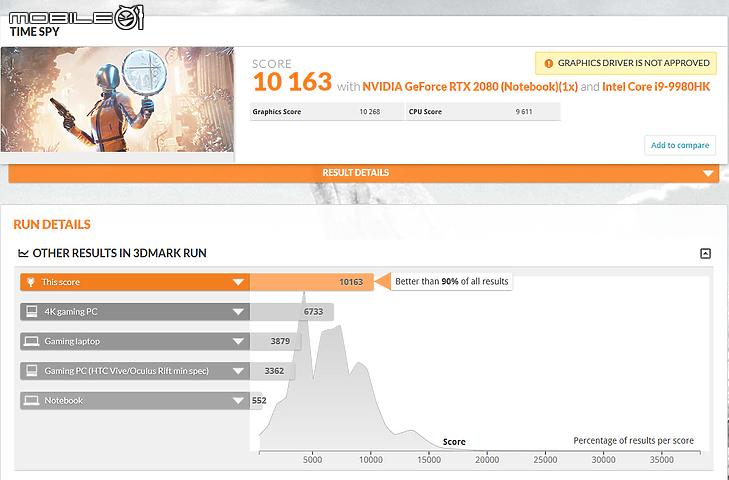Viewport: 729px width, 480px height.
Task: Click the 552 score bar value
Action: [259, 400]
